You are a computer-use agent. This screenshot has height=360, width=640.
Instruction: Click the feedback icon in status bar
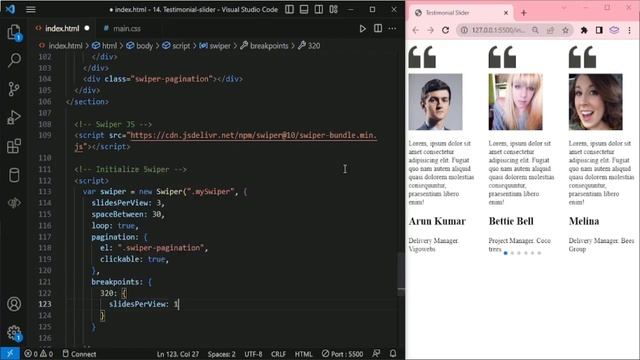[x=376, y=354]
